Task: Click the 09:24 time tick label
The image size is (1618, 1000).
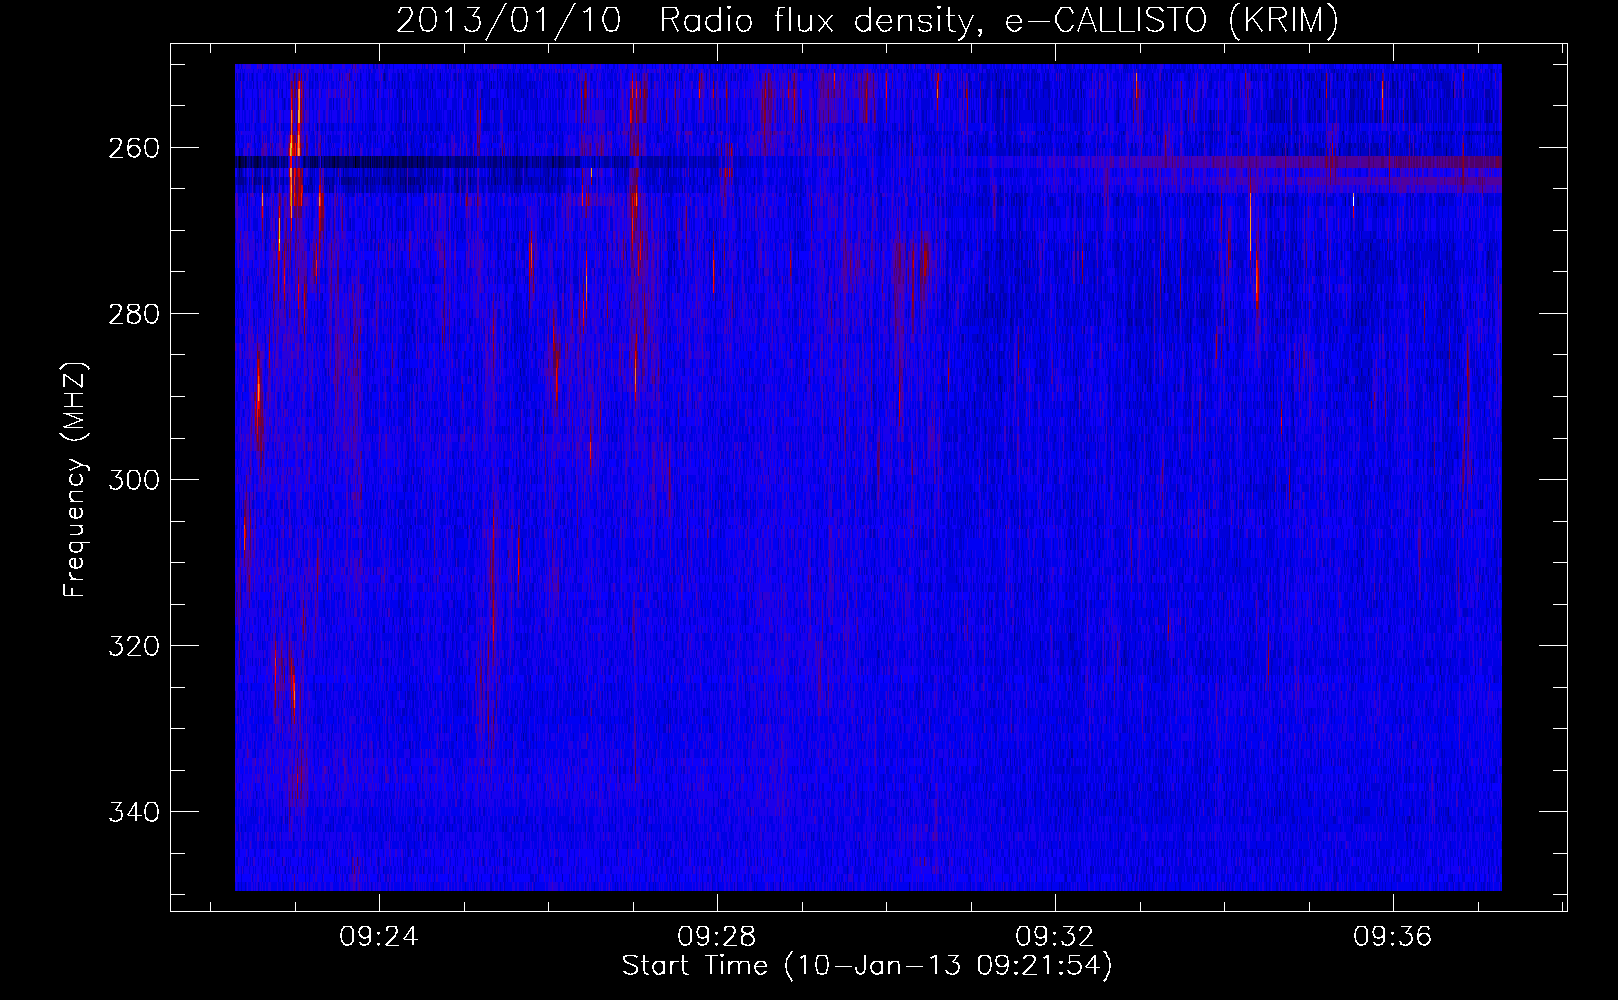Action: [379, 937]
